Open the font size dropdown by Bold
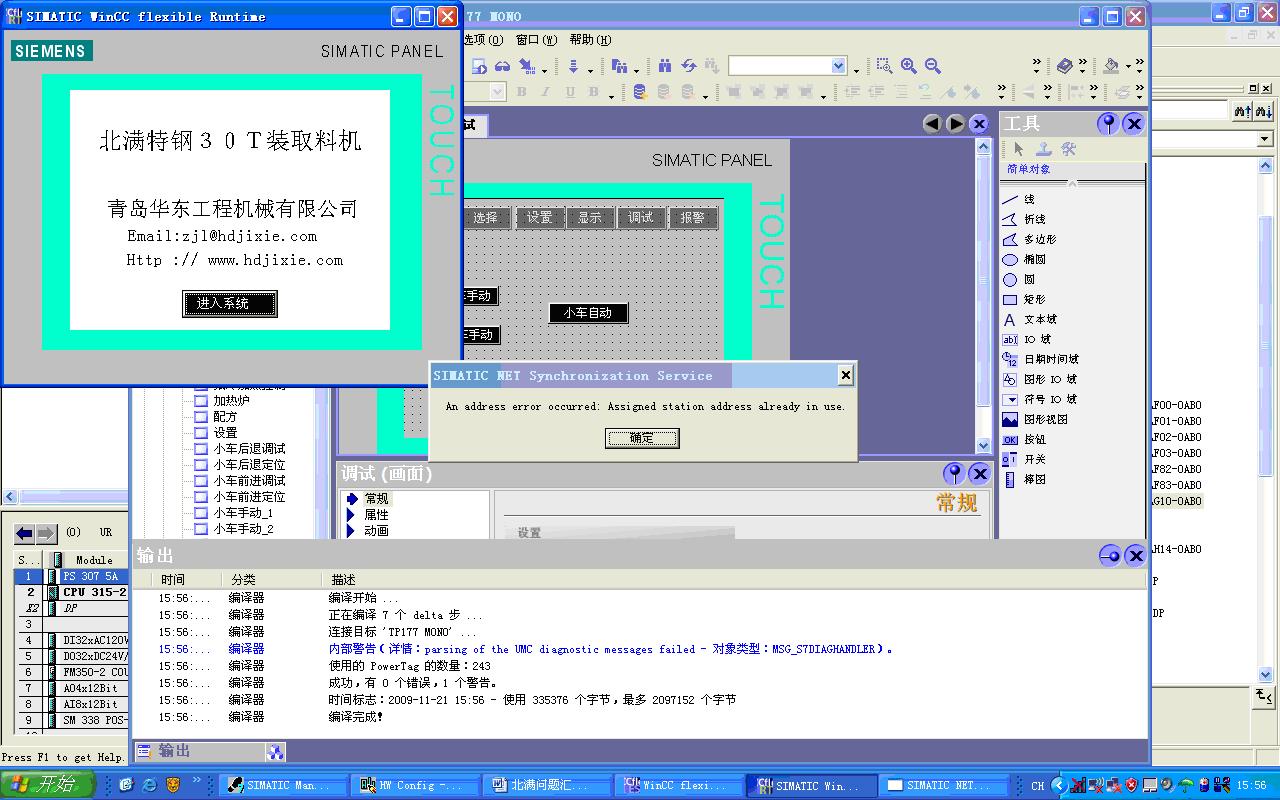 coord(498,92)
